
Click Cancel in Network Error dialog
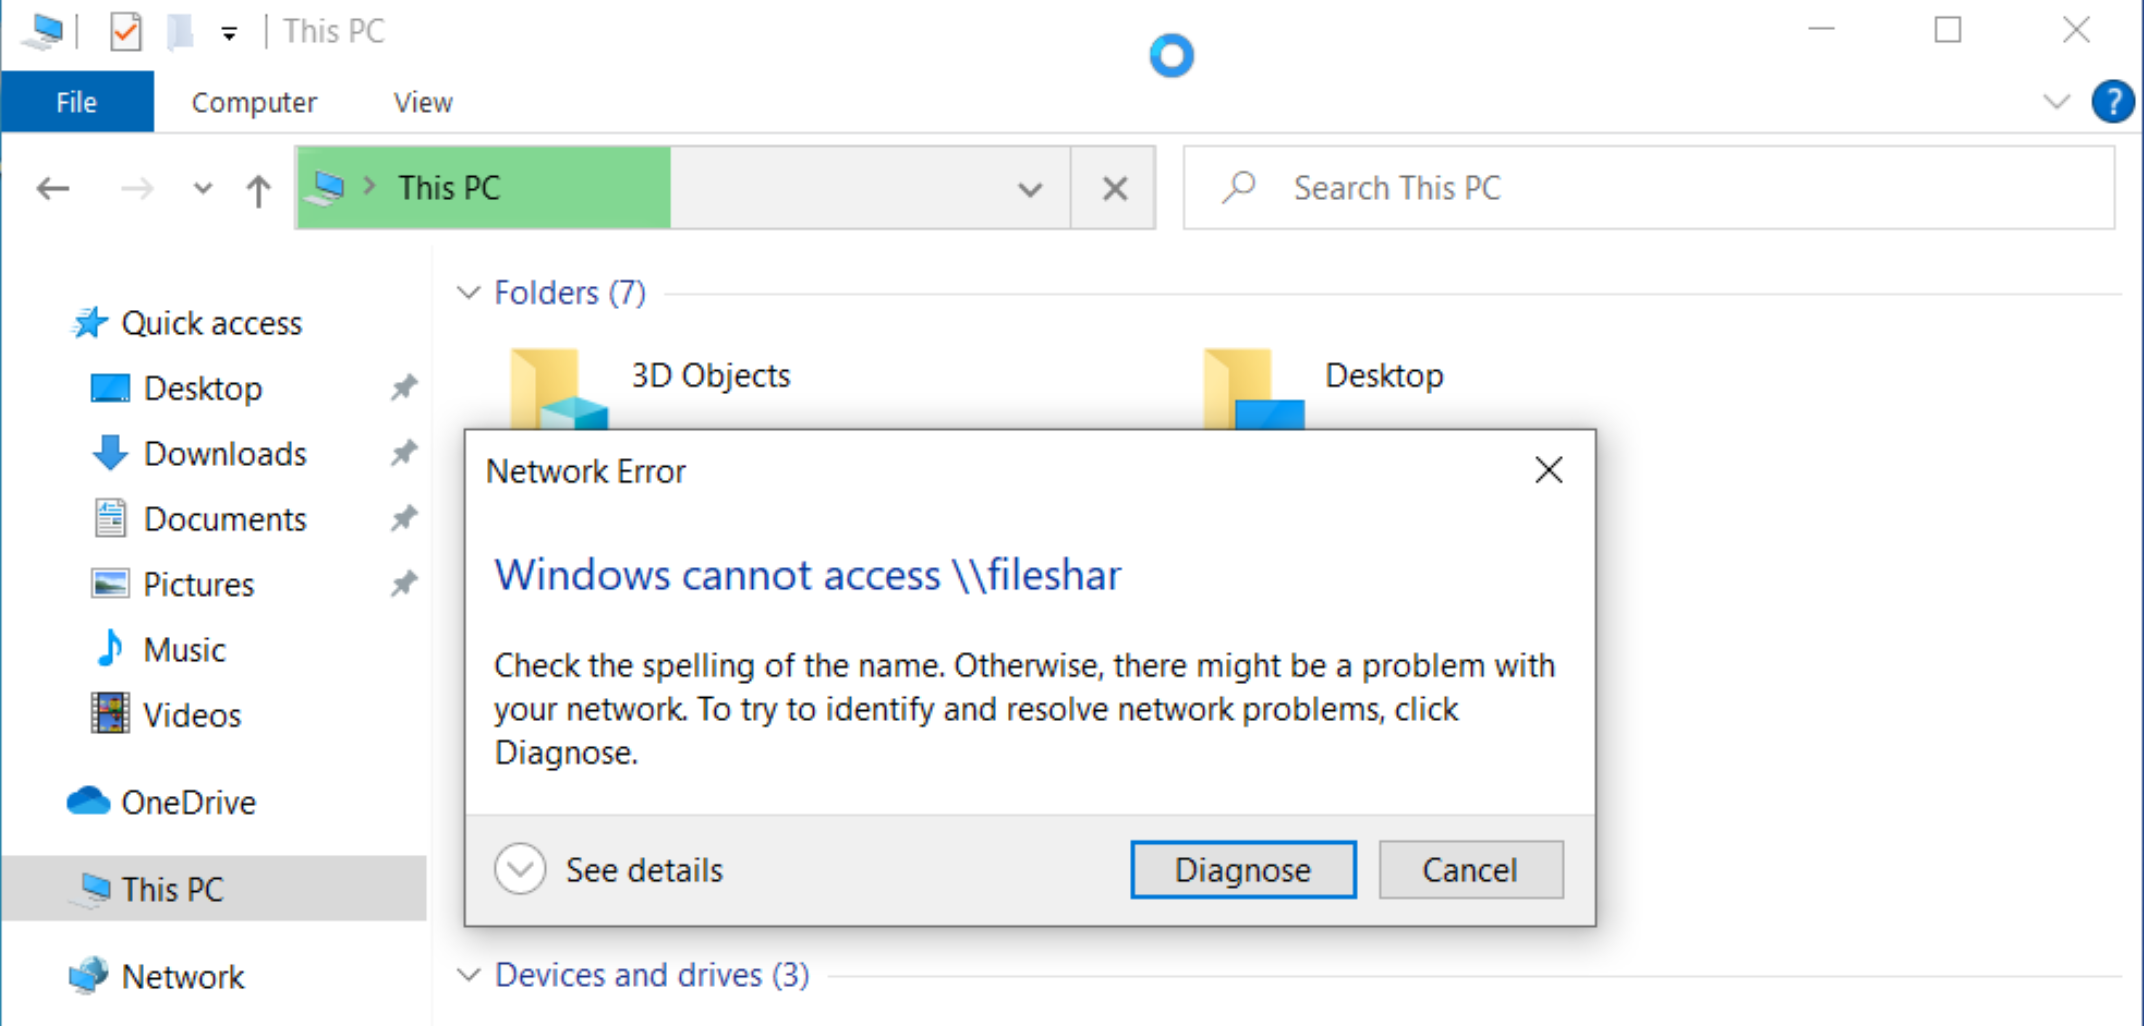1471,870
